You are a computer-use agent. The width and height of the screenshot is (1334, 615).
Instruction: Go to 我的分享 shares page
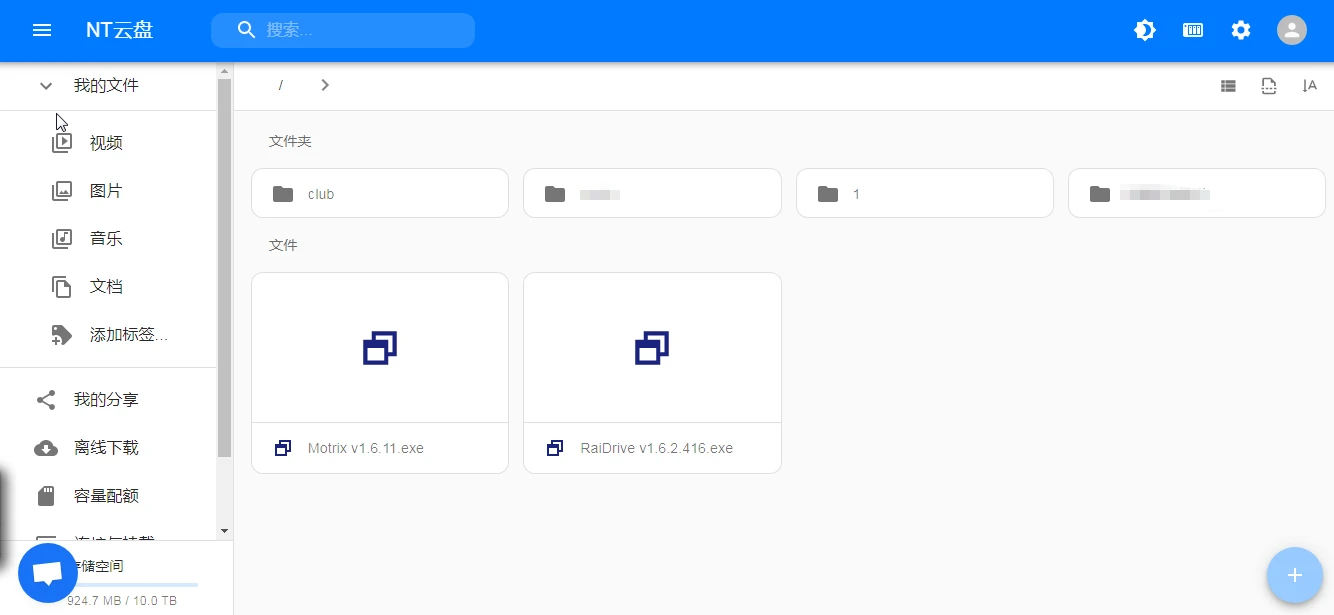(x=106, y=400)
